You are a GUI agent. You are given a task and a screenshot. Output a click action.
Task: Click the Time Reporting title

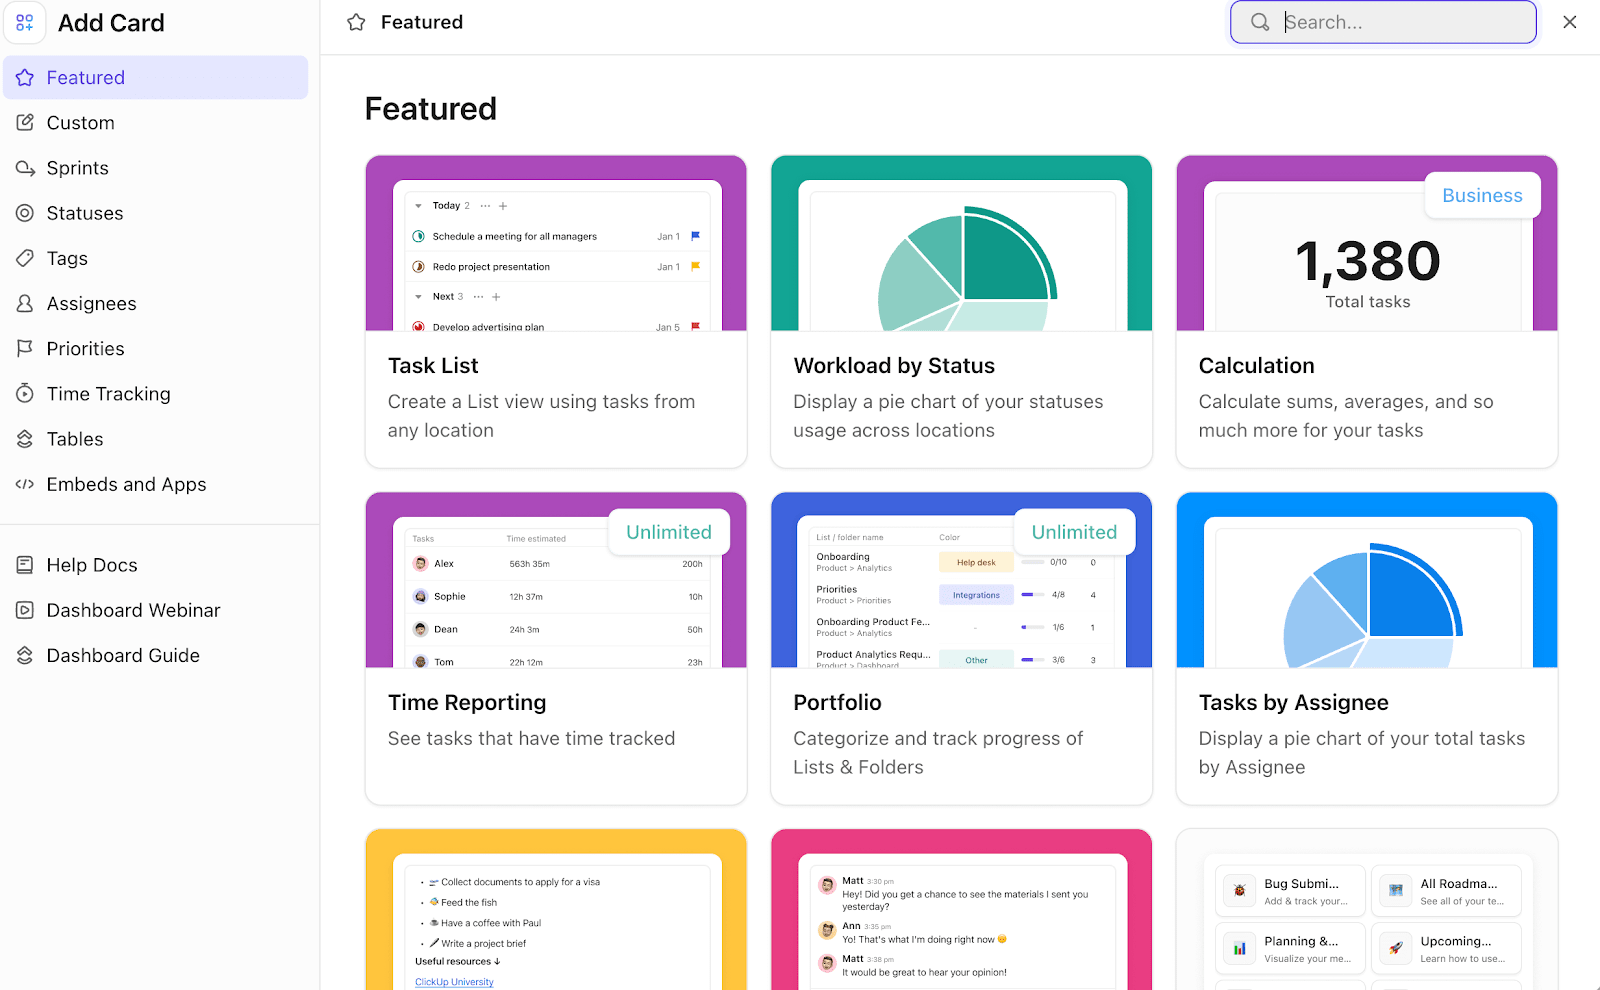(467, 703)
